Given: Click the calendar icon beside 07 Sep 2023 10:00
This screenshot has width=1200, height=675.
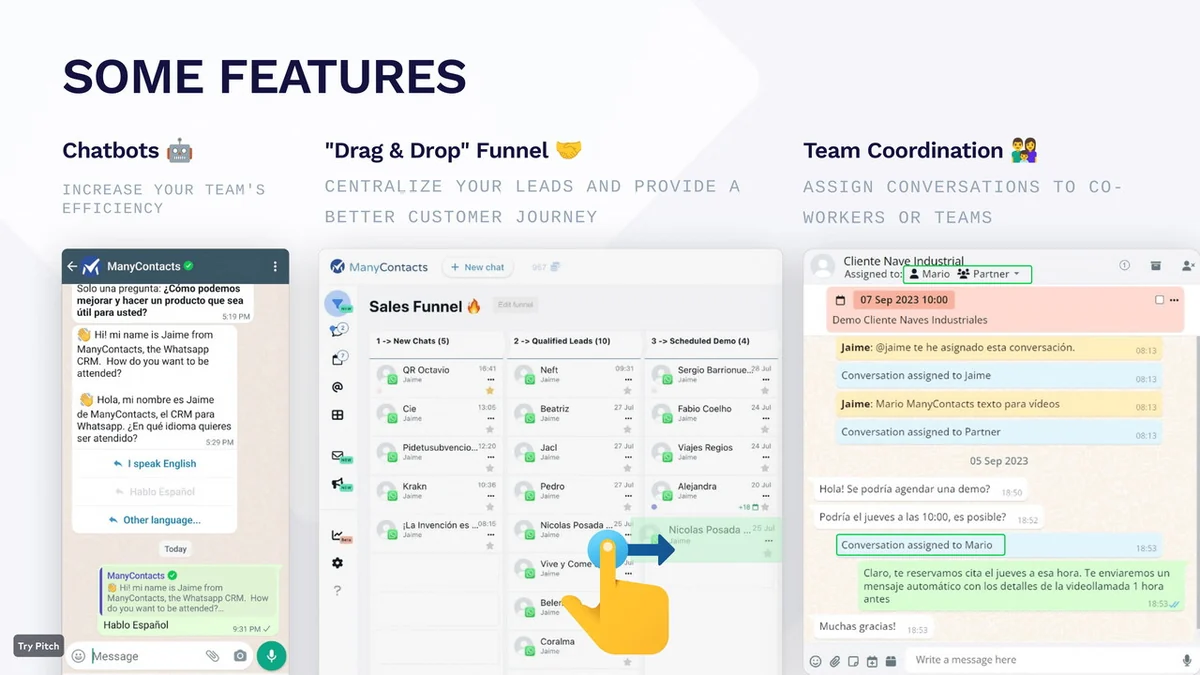Looking at the screenshot, I should click(x=840, y=300).
